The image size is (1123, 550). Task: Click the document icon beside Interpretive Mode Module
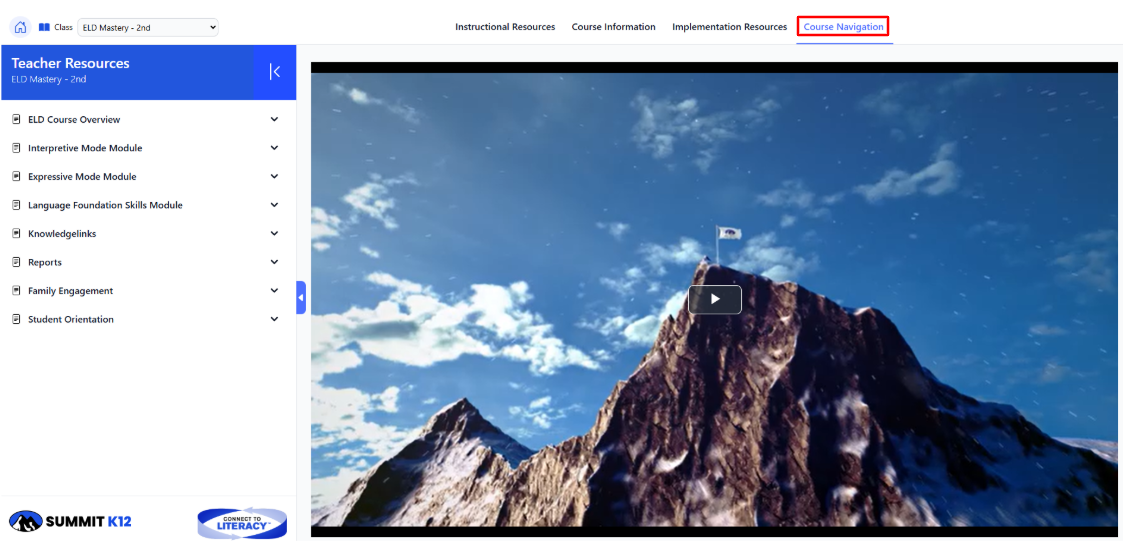(16, 148)
